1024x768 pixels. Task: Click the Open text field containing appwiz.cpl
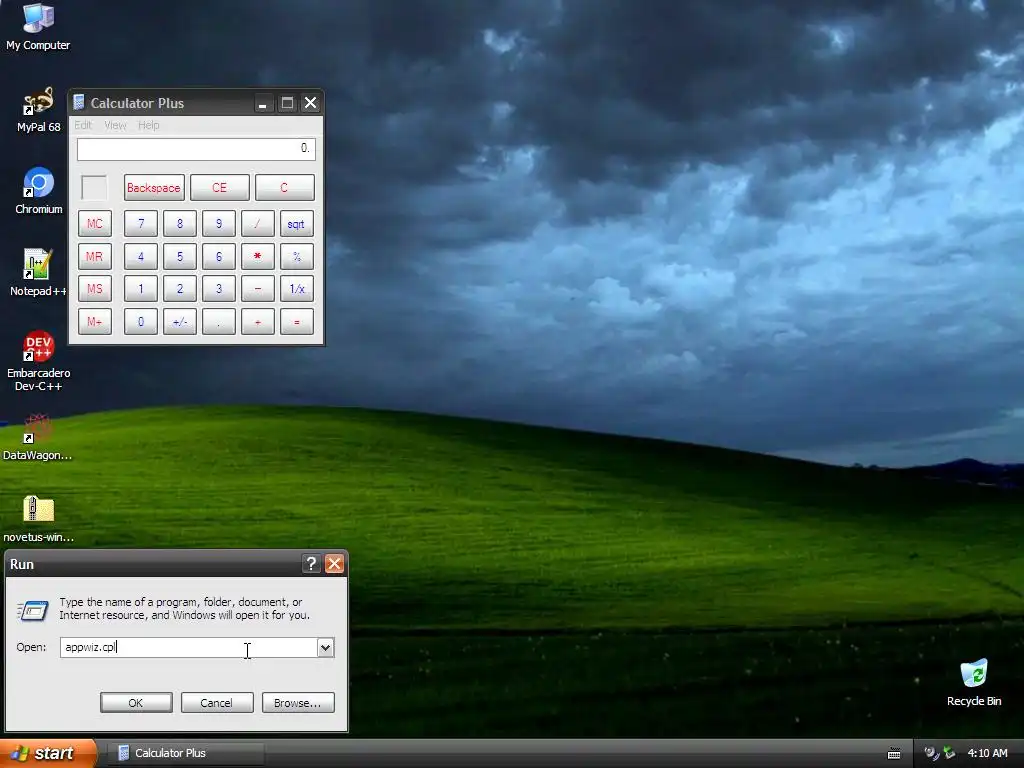[189, 647]
